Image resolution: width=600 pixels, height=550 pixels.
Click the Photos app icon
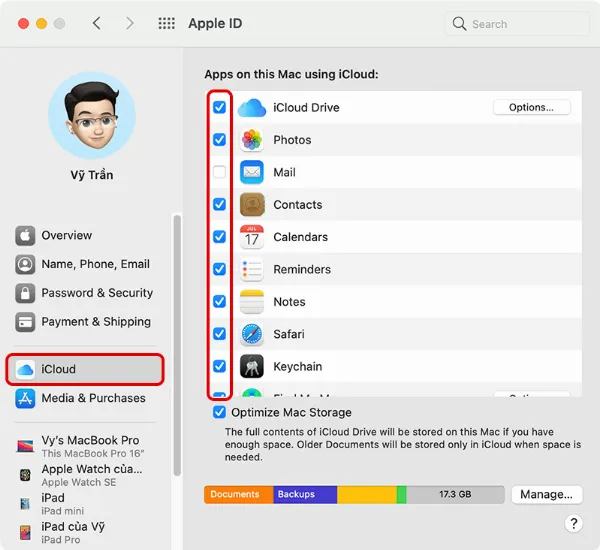252,140
